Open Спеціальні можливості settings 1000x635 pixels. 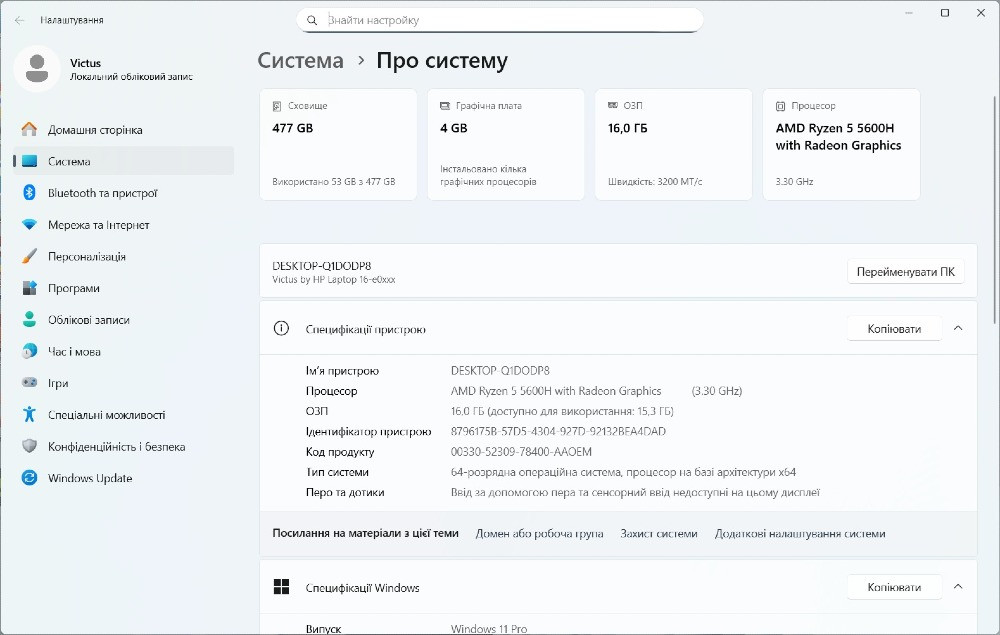(x=102, y=414)
